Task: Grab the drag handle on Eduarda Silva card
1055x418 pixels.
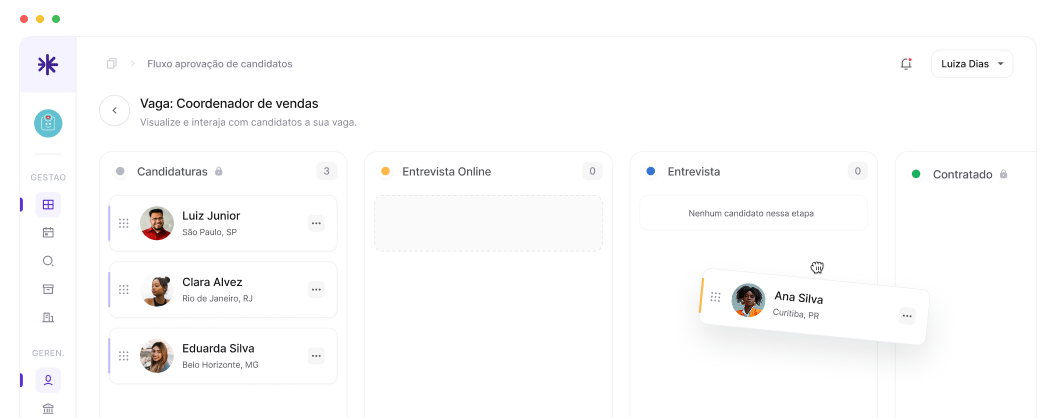Action: (124, 356)
